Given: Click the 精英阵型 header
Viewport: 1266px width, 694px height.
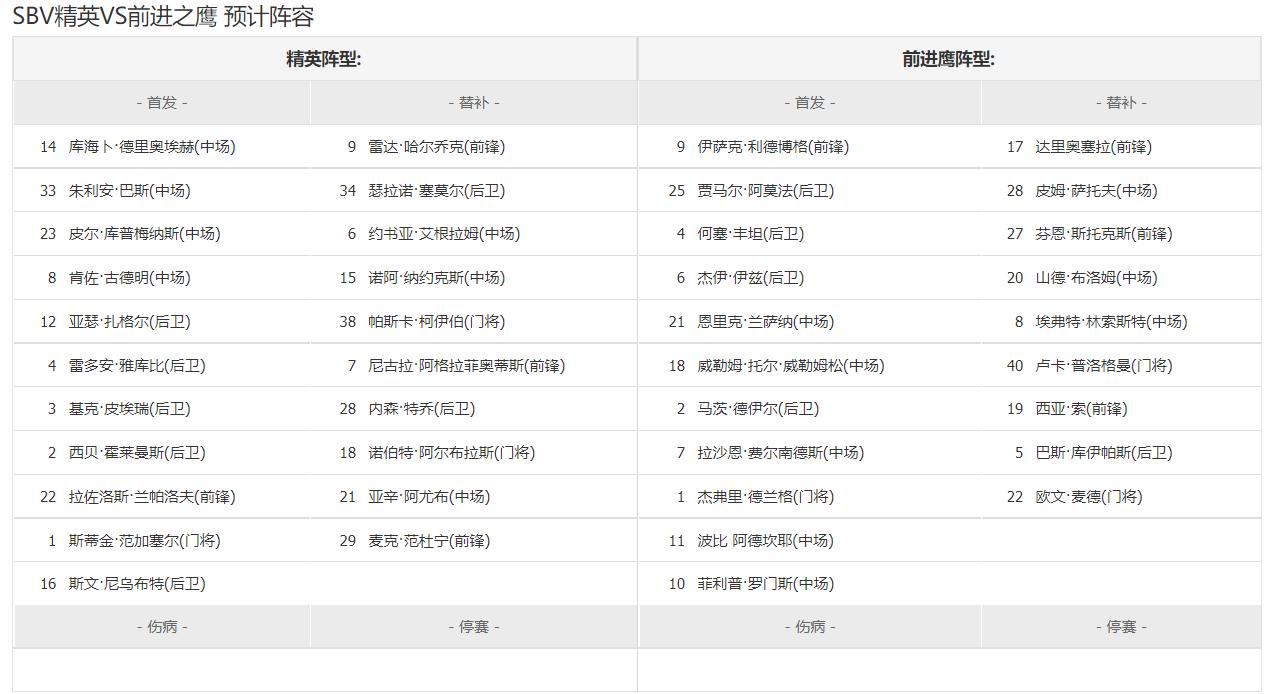Looking at the screenshot, I should click(323, 59).
